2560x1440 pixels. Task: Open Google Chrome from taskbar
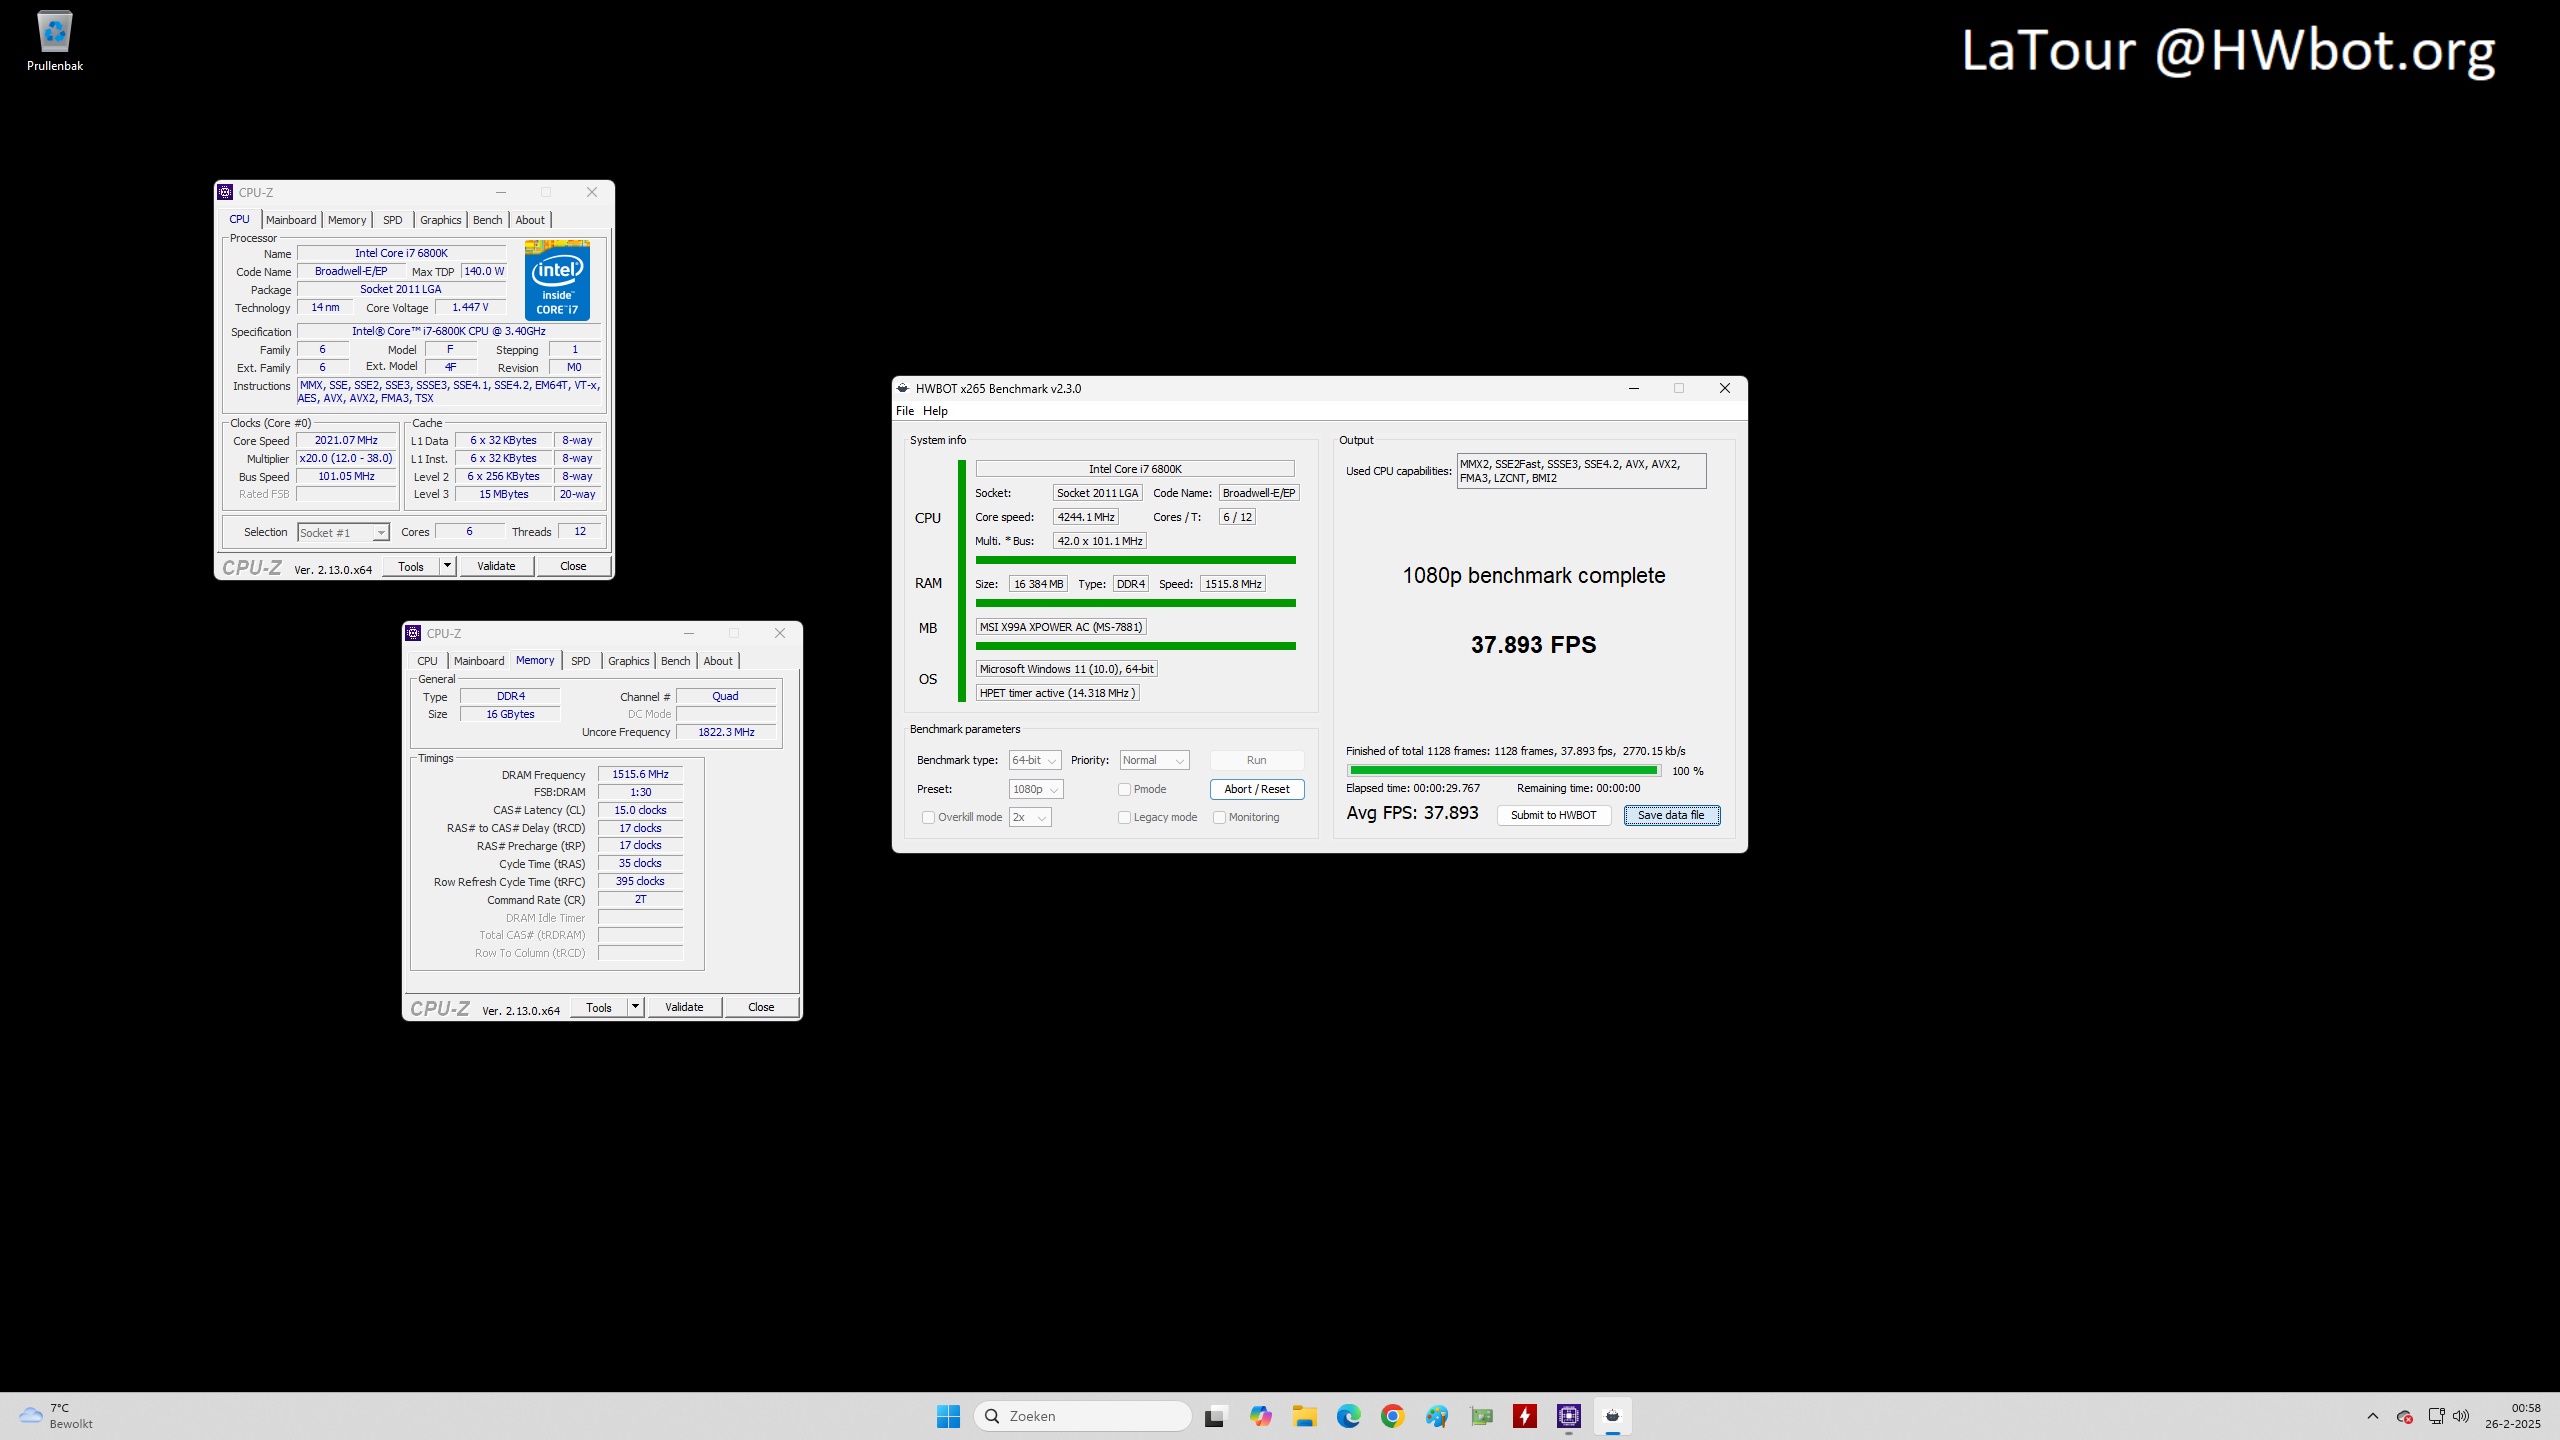point(1392,1416)
